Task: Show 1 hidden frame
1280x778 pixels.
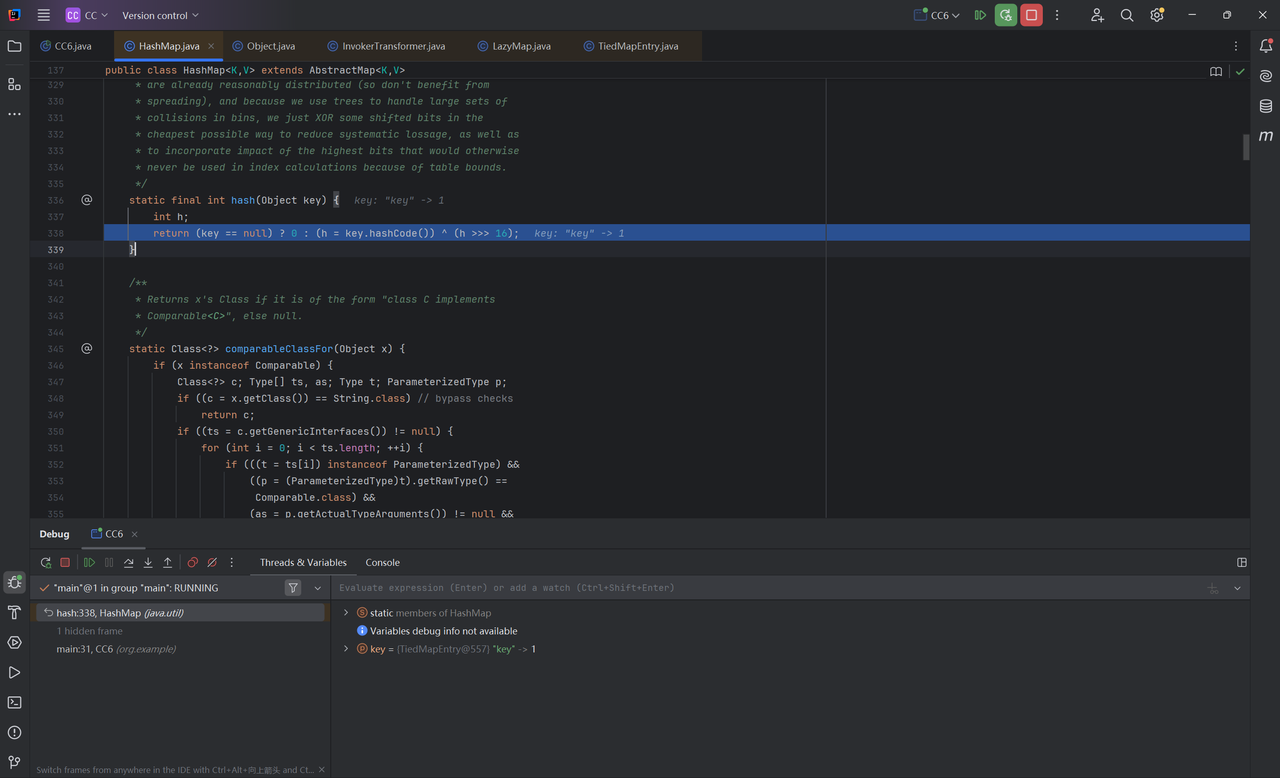Action: click(x=90, y=631)
